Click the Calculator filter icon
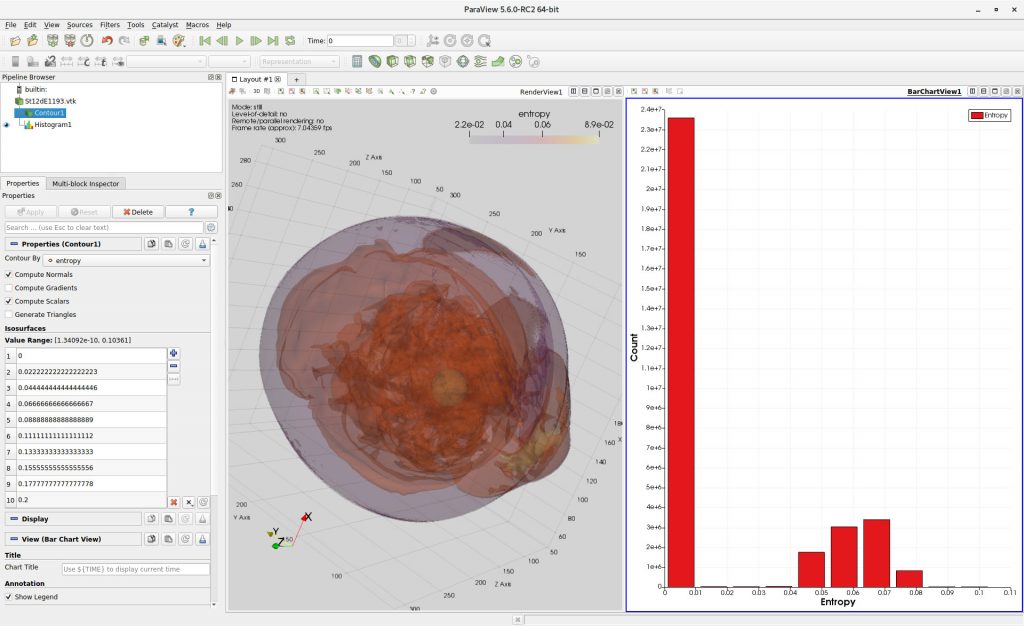This screenshot has height=626, width=1024. 358,61
